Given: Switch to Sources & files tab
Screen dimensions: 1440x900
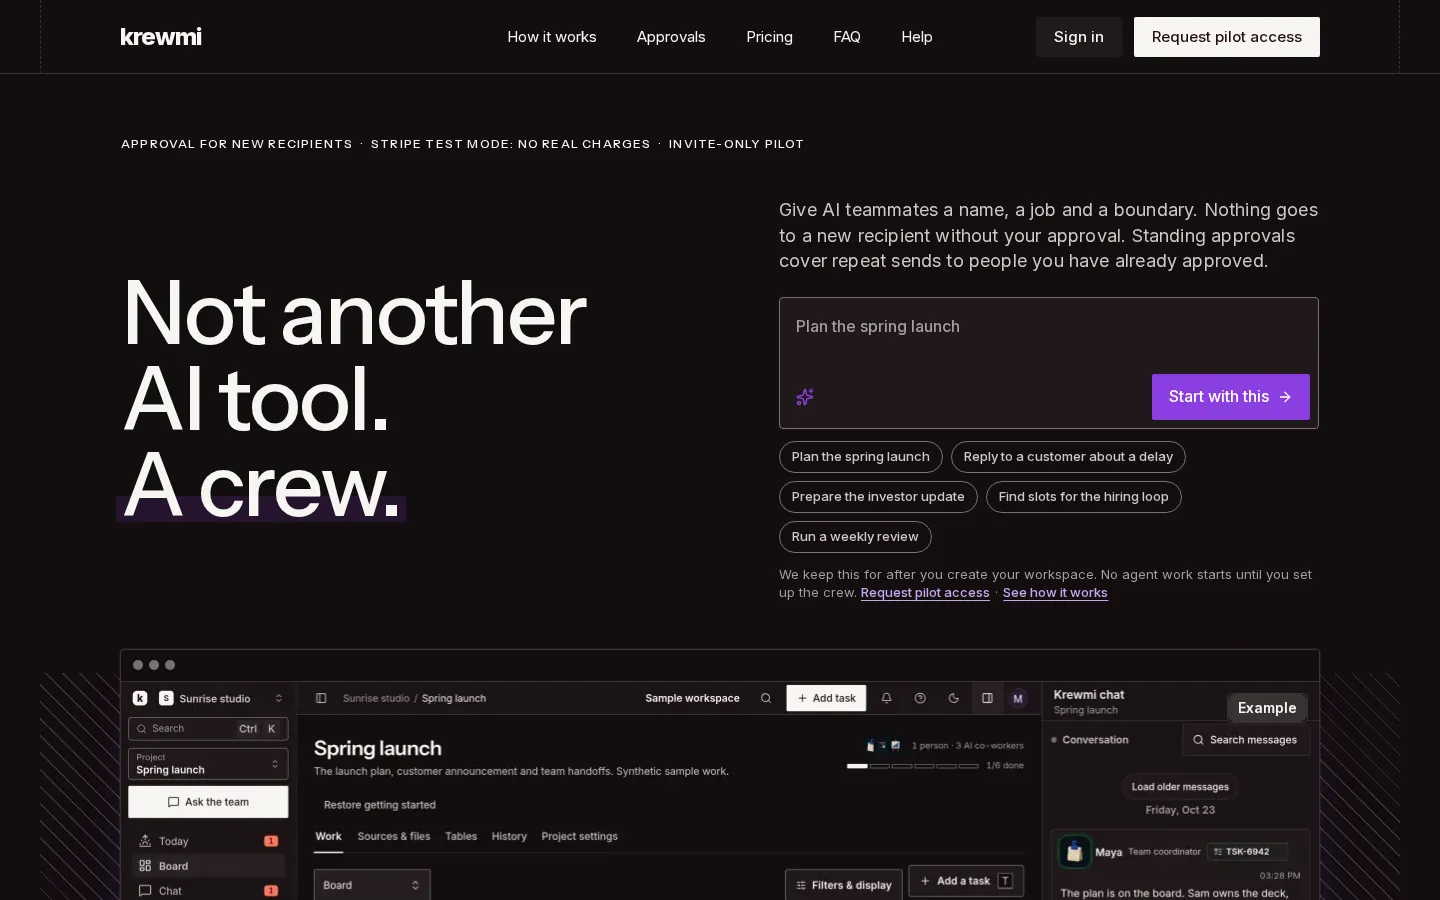Looking at the screenshot, I should pos(394,836).
